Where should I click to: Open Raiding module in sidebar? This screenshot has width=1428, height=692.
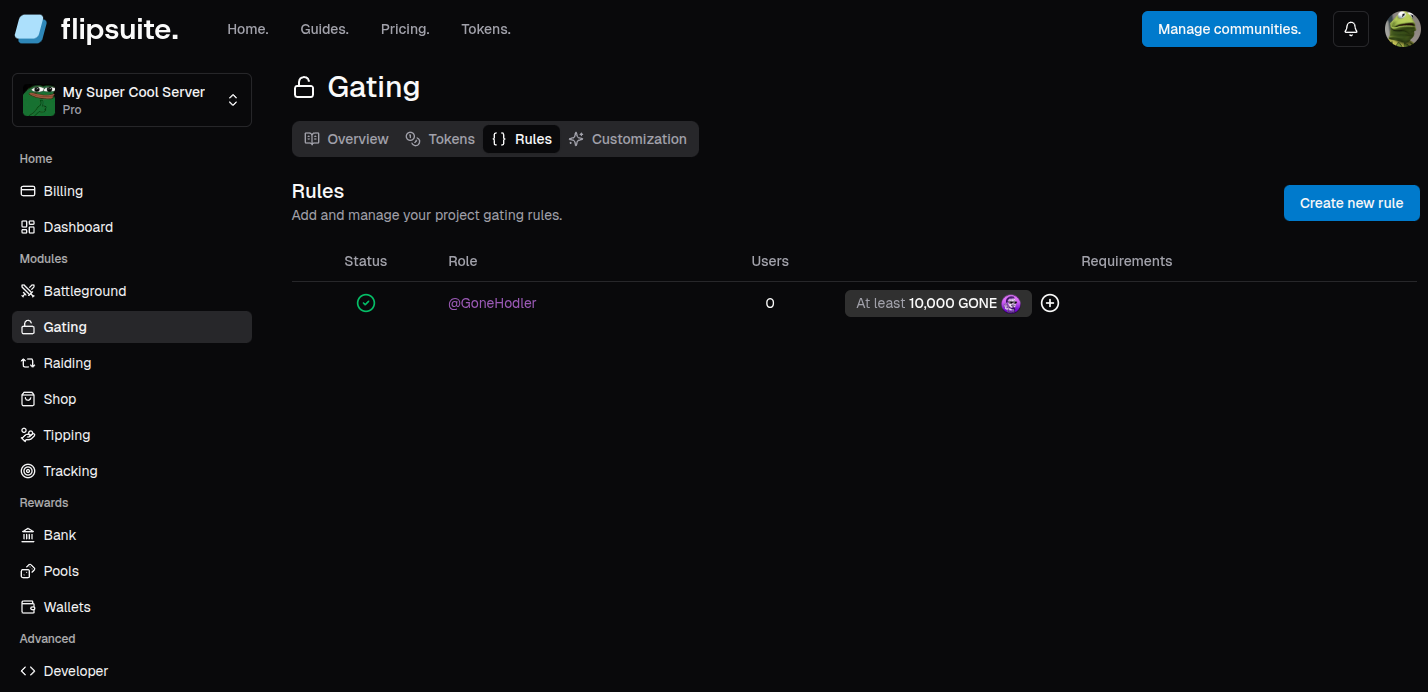tap(132, 363)
